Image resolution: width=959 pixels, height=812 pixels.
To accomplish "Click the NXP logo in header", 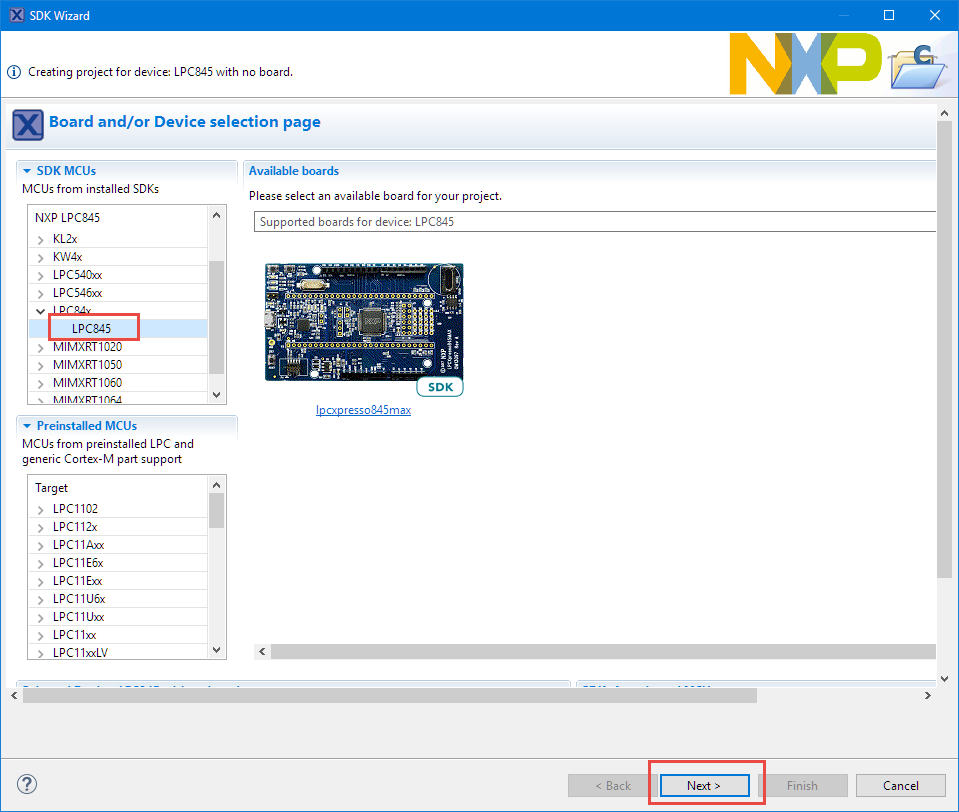I will coord(804,64).
